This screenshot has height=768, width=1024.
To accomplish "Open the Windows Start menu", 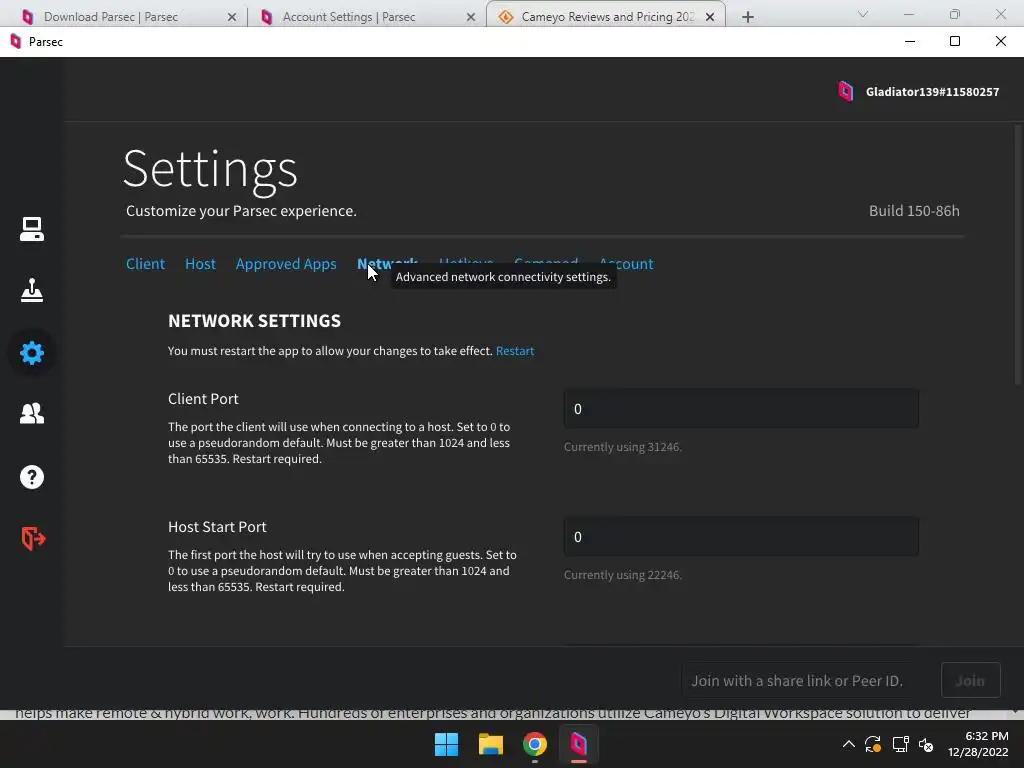I will click(447, 744).
